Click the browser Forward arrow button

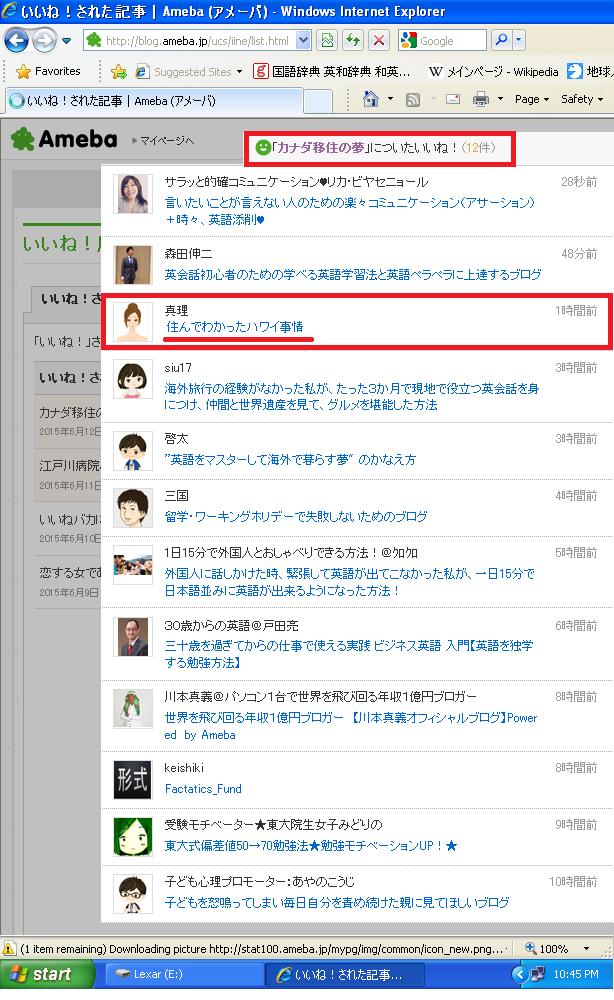(x=44, y=41)
